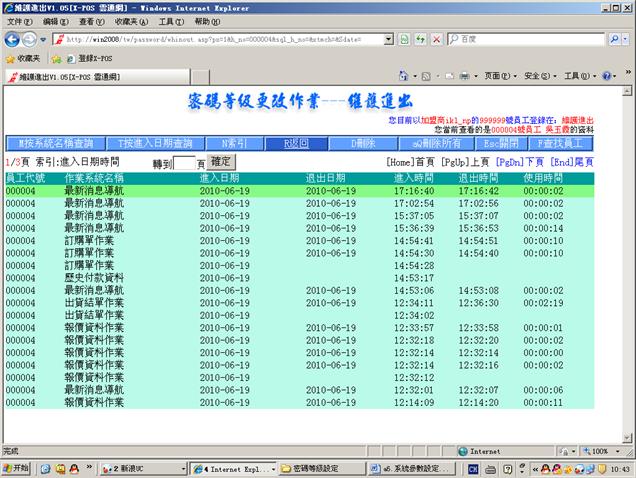Open the 工具(T) menu in menu bar
The width and height of the screenshot is (636, 478).
pos(171,21)
